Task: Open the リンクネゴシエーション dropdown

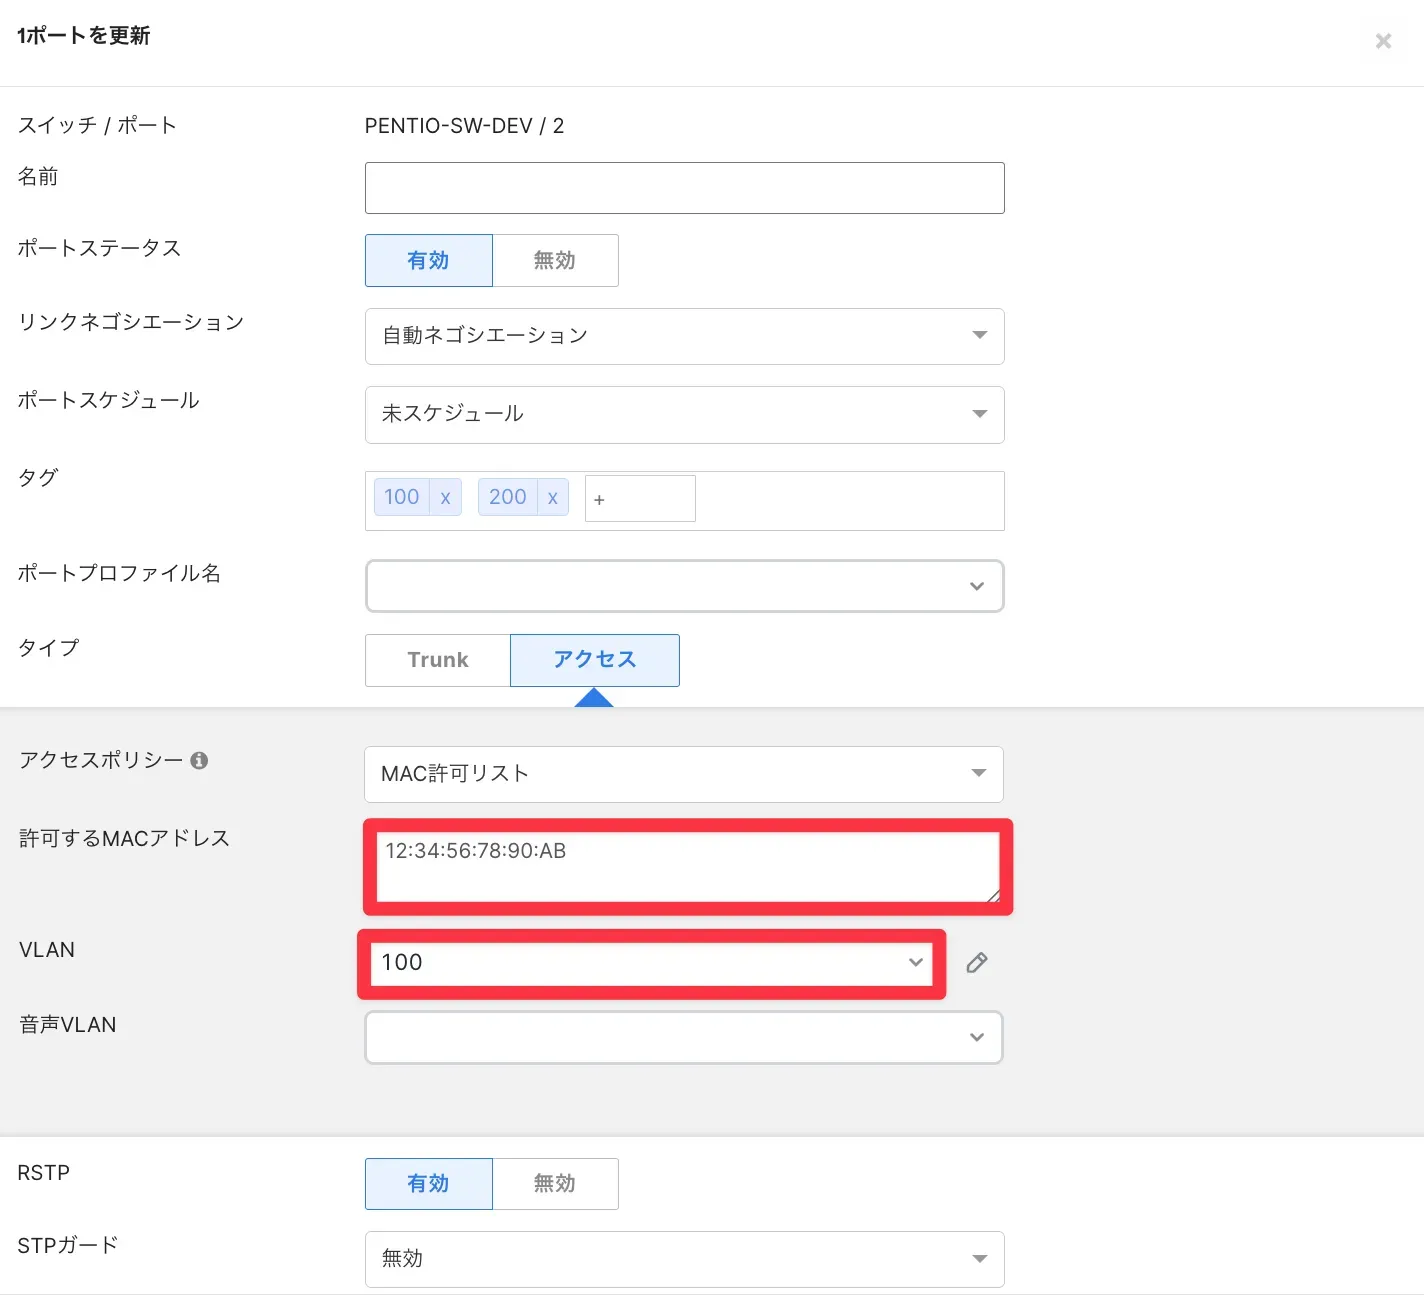Action: tap(684, 336)
